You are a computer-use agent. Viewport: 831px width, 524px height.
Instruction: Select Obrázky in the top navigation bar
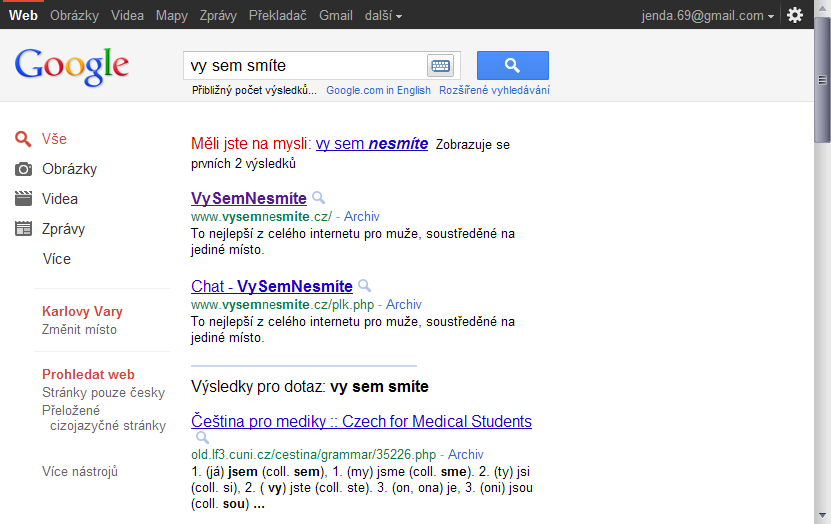tap(75, 15)
